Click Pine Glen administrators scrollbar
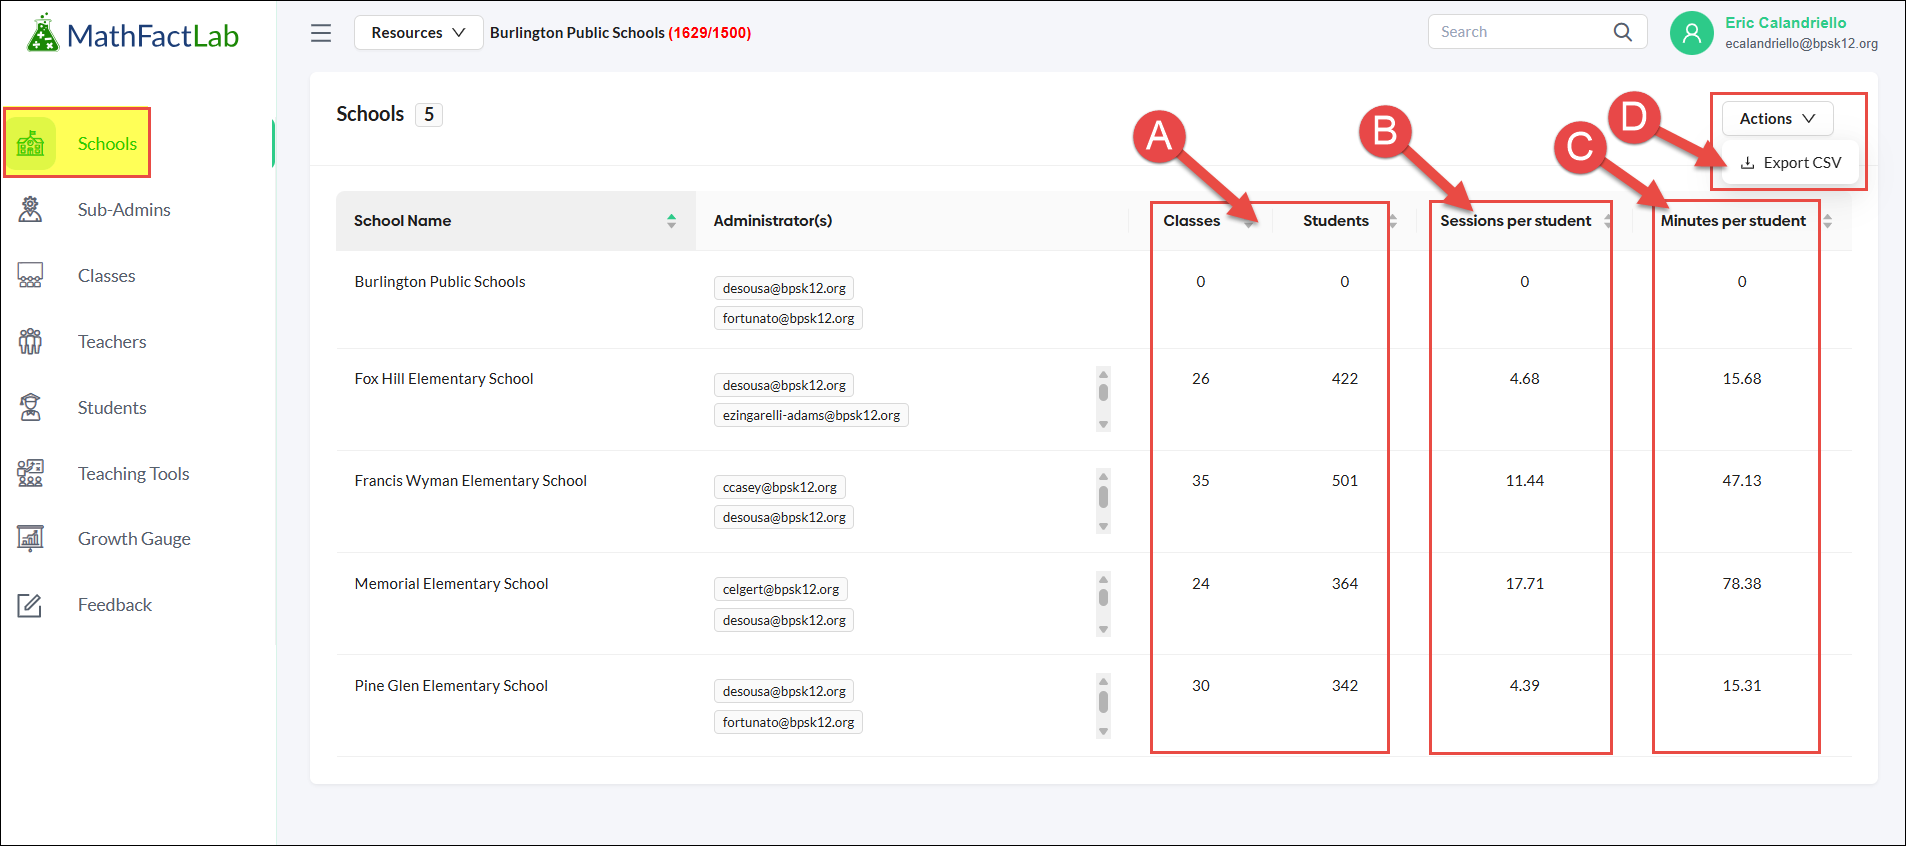This screenshot has height=846, width=1906. coord(1103,705)
